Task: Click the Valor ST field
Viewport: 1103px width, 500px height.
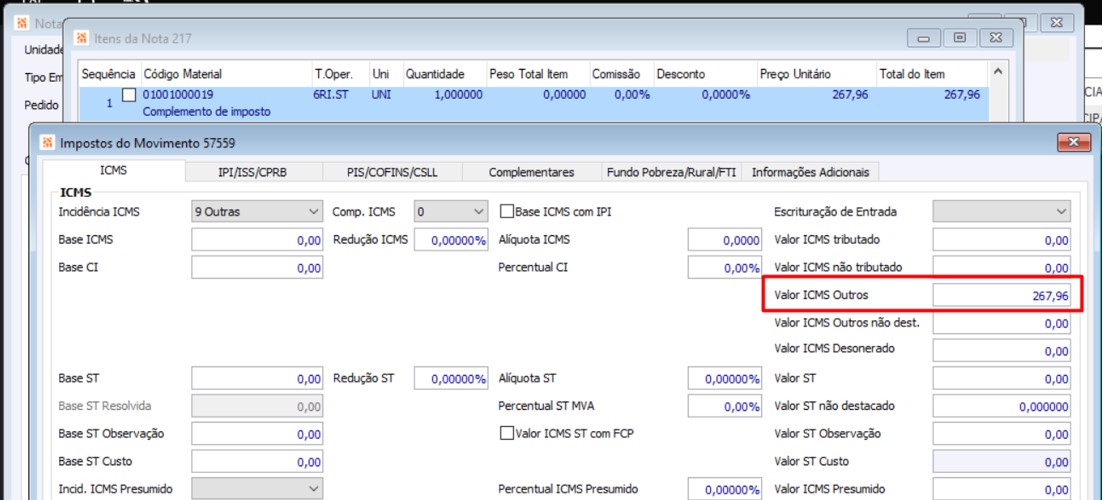Action: tap(1002, 378)
